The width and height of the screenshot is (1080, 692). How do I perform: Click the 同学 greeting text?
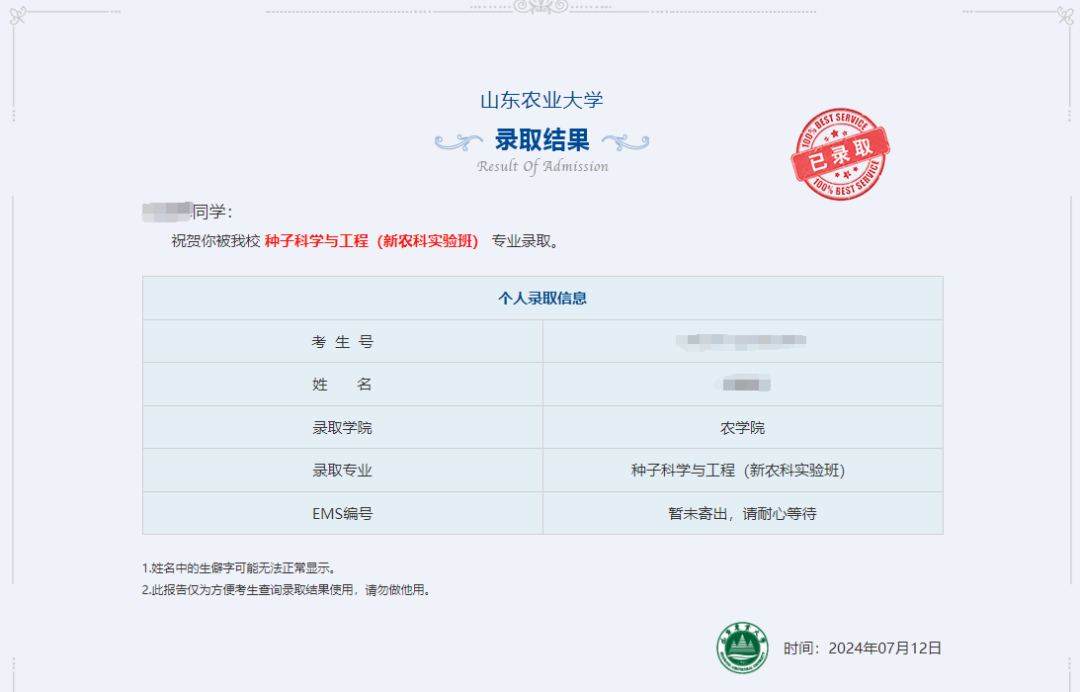(212, 211)
